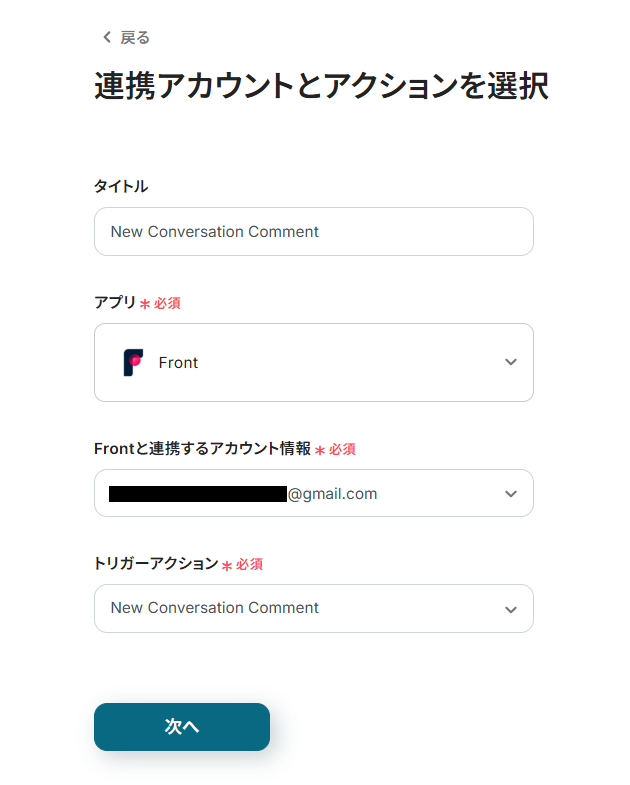The image size is (630, 785).
Task: Click the @gmail.com account text
Action: 332,494
